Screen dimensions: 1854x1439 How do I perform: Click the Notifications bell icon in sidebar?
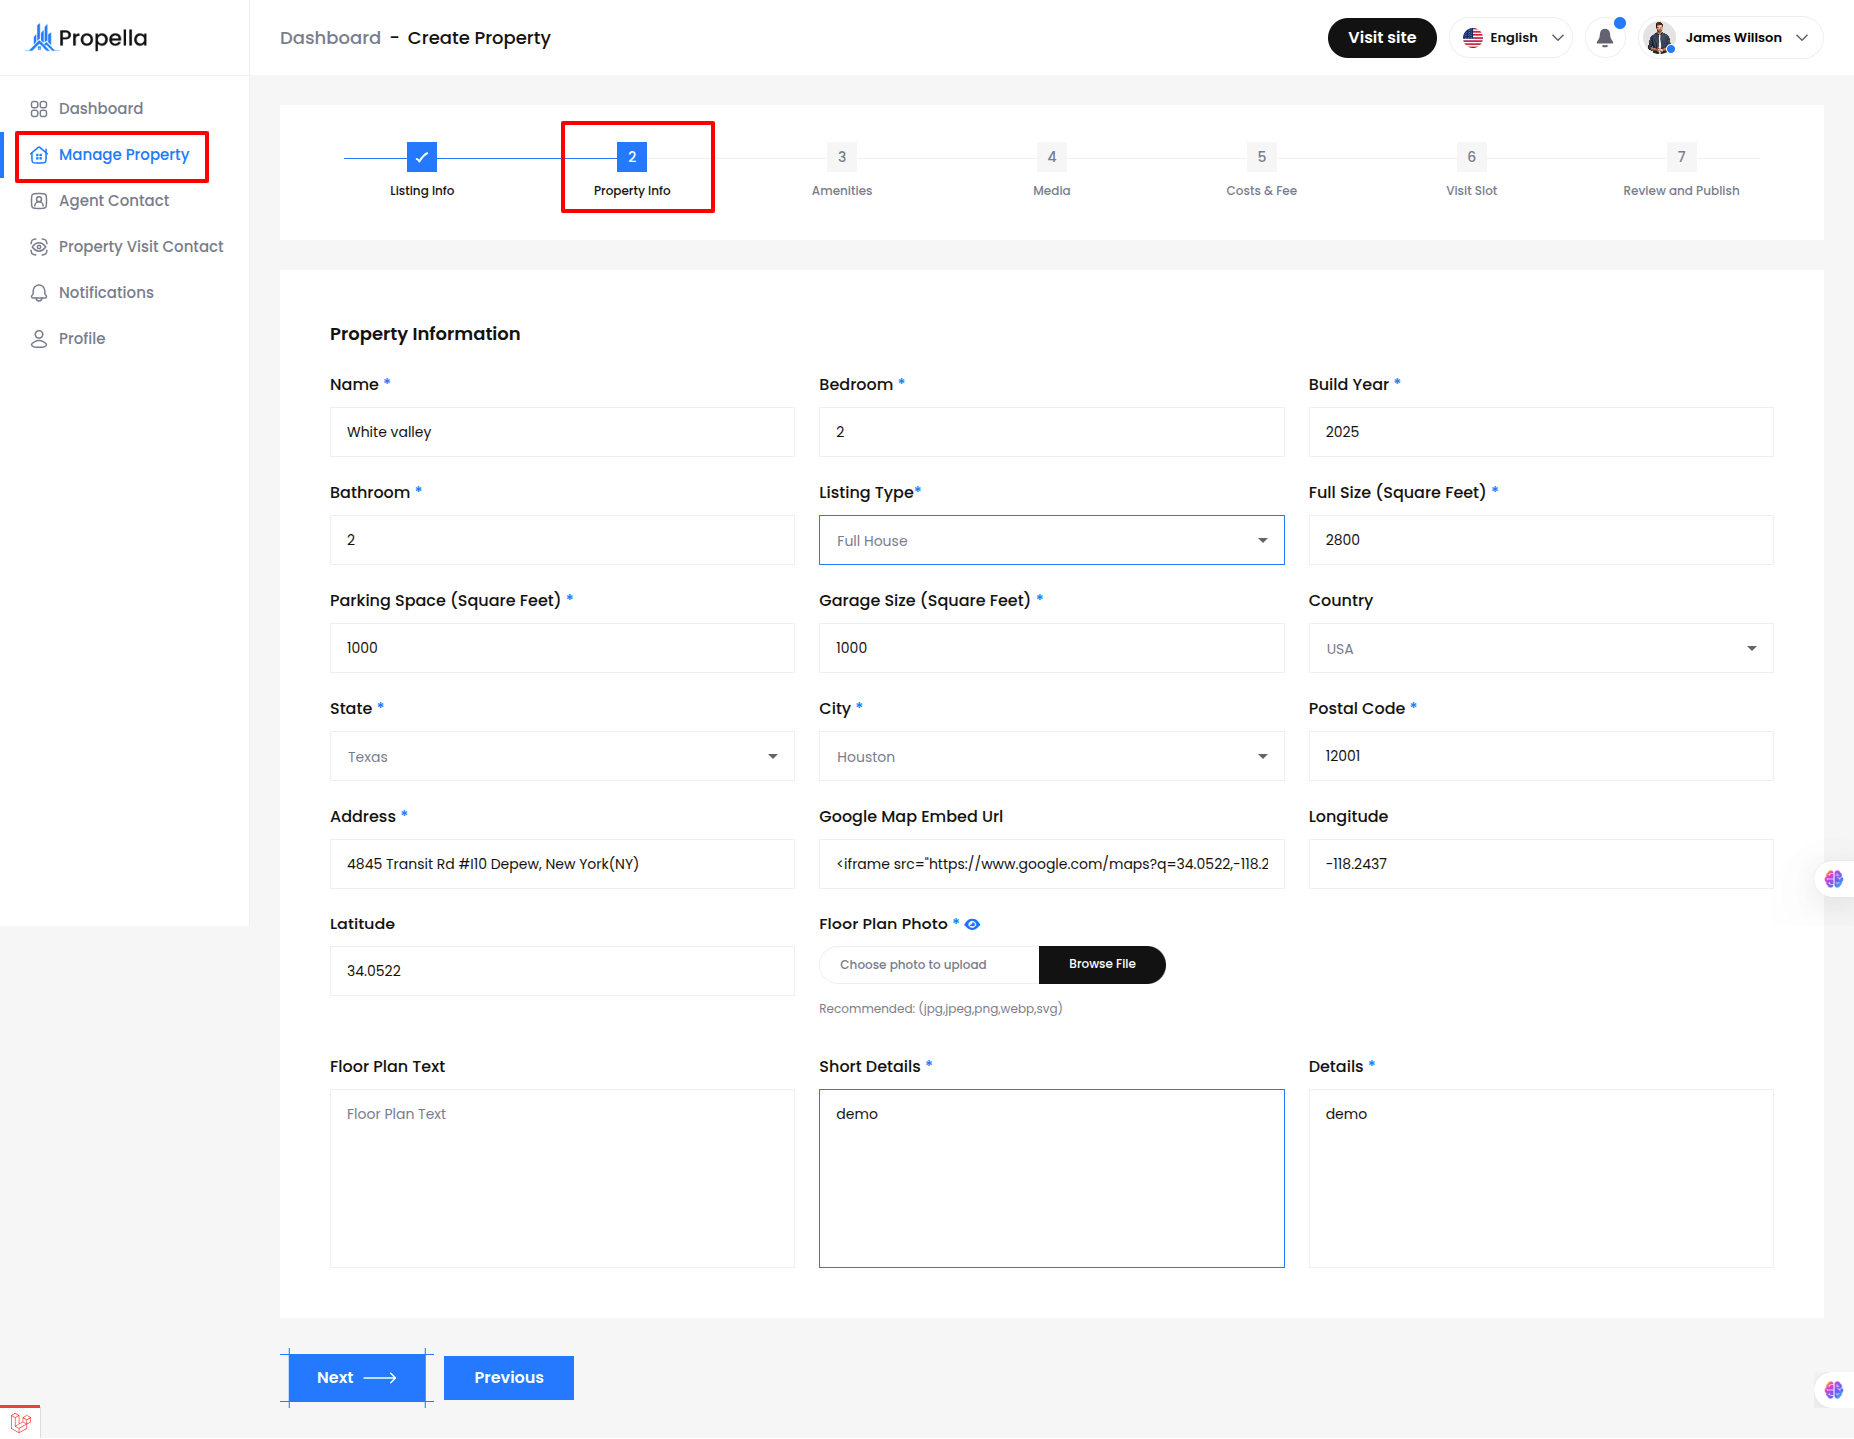click(x=39, y=293)
